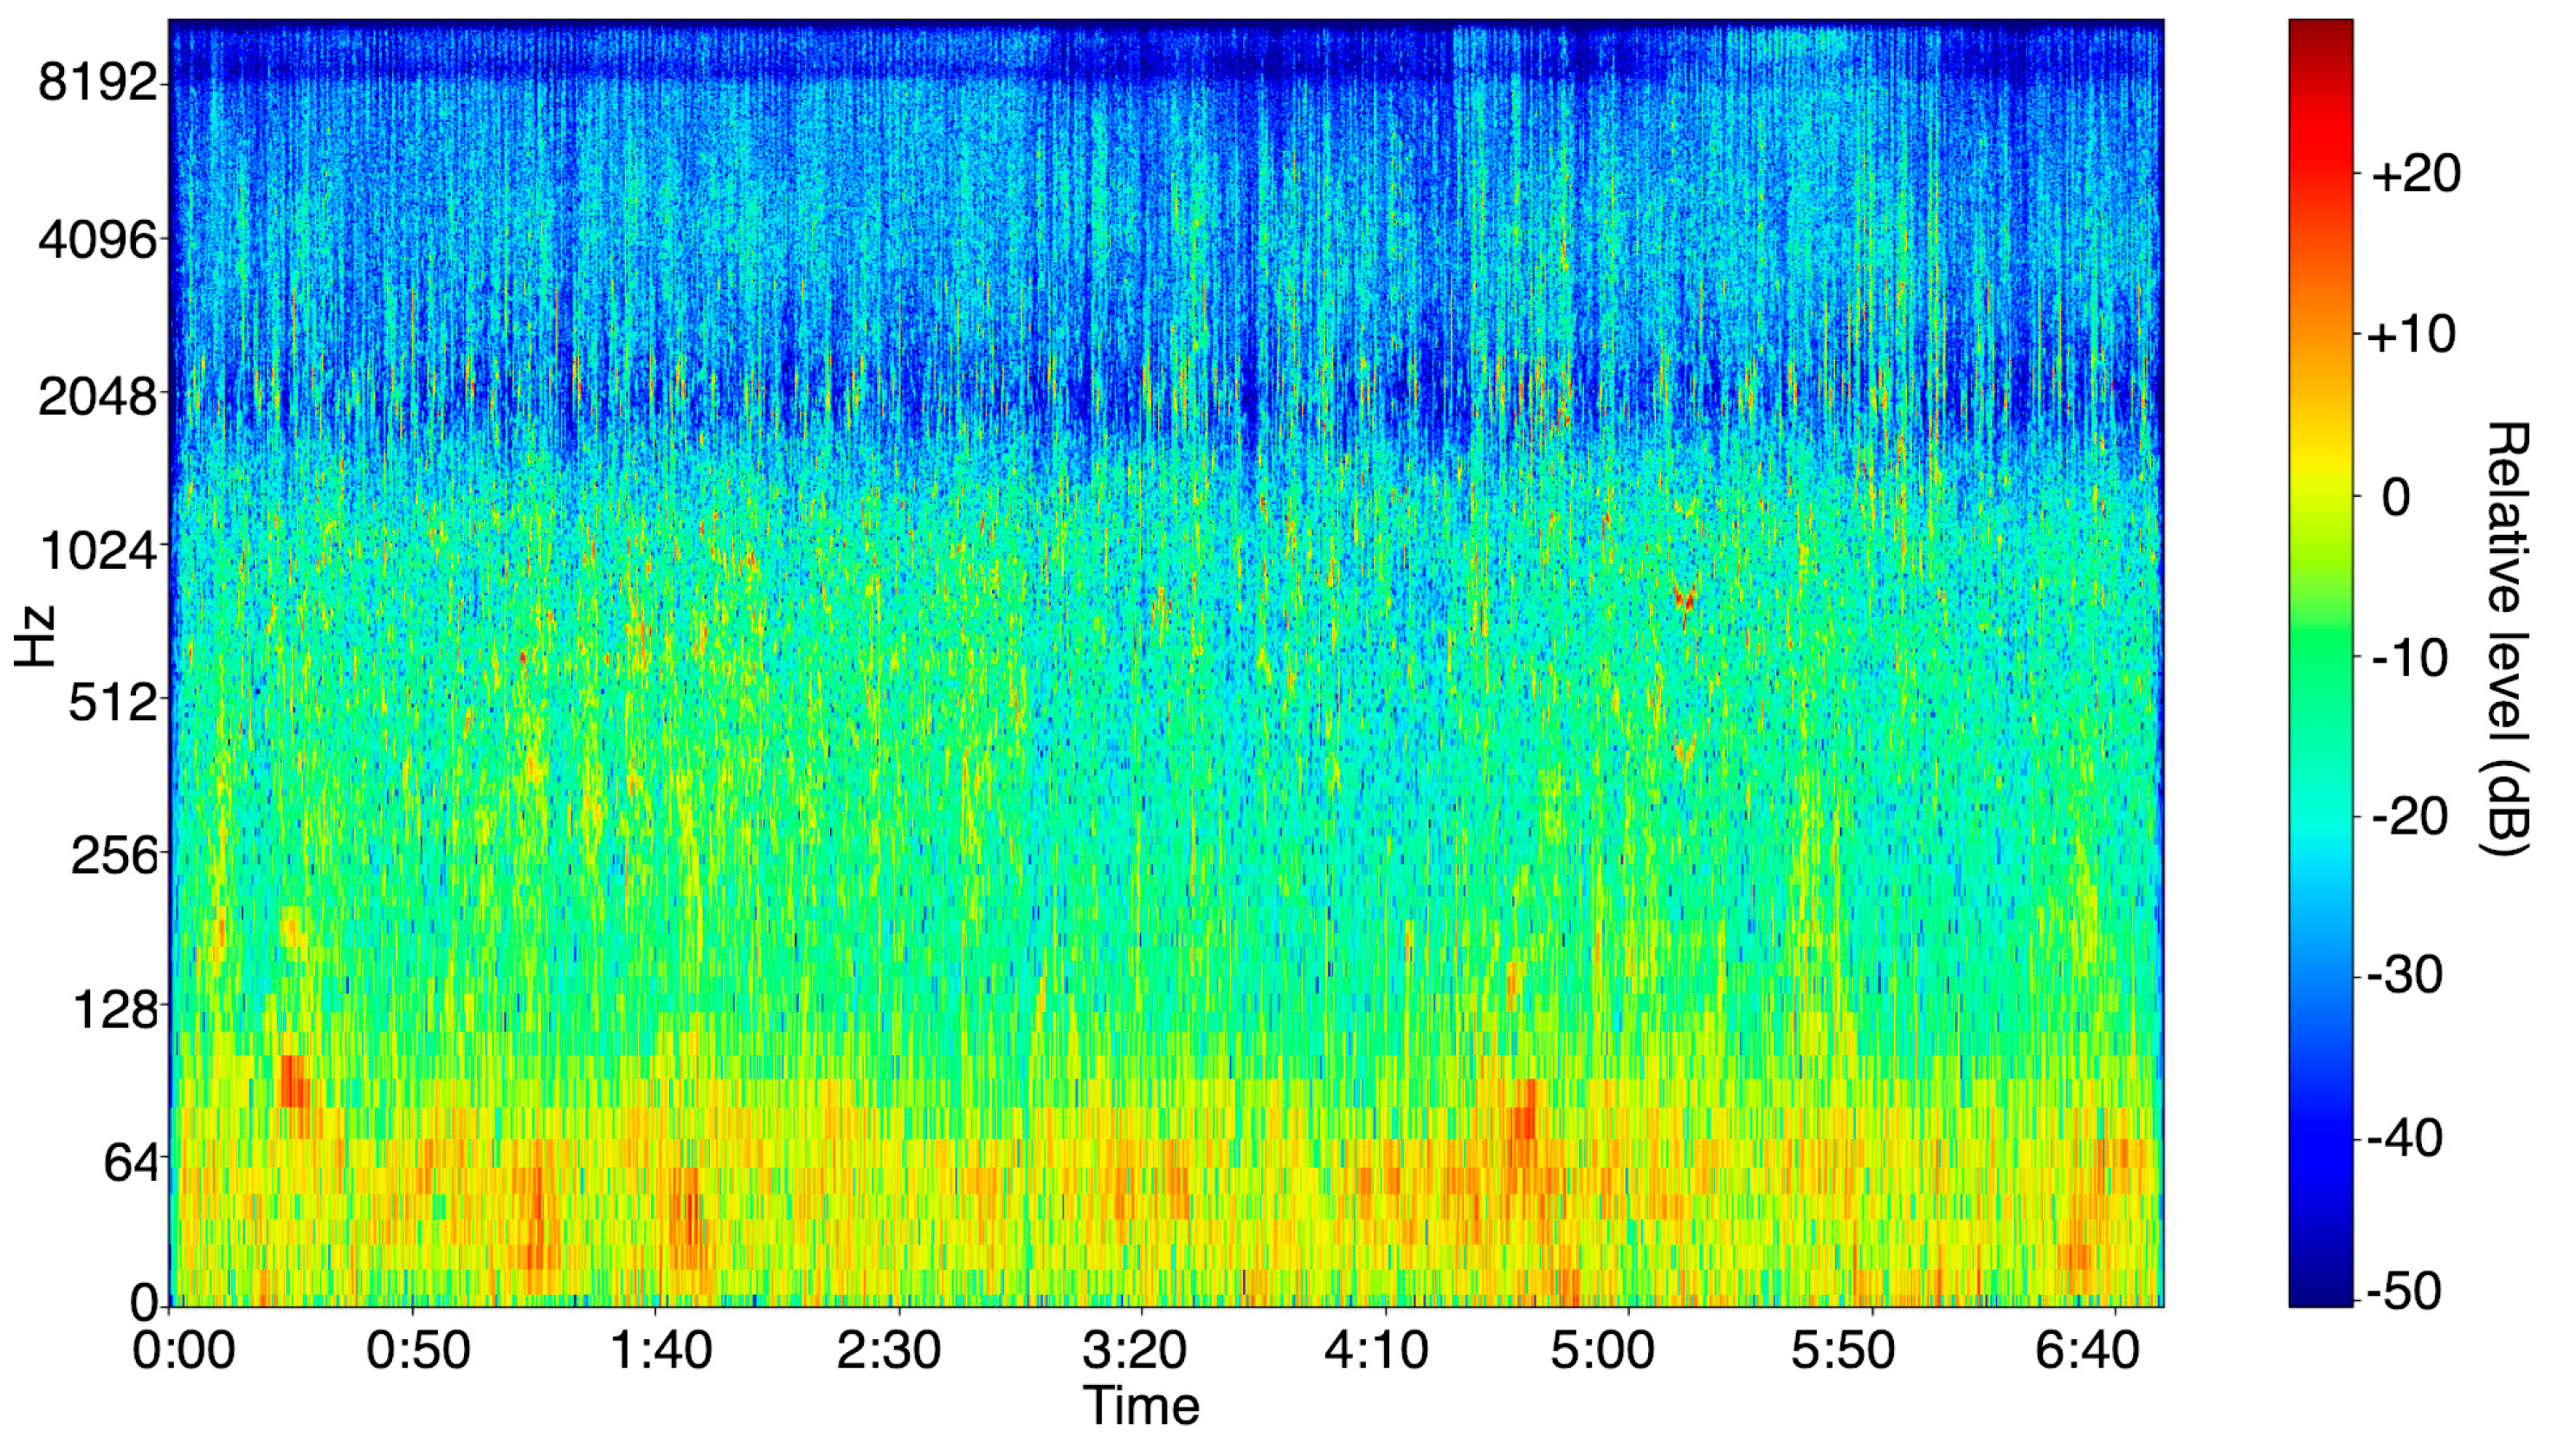This screenshot has height=1456, width=2557.
Task: Click the 8192 Hz frequency label
Action: (98, 82)
